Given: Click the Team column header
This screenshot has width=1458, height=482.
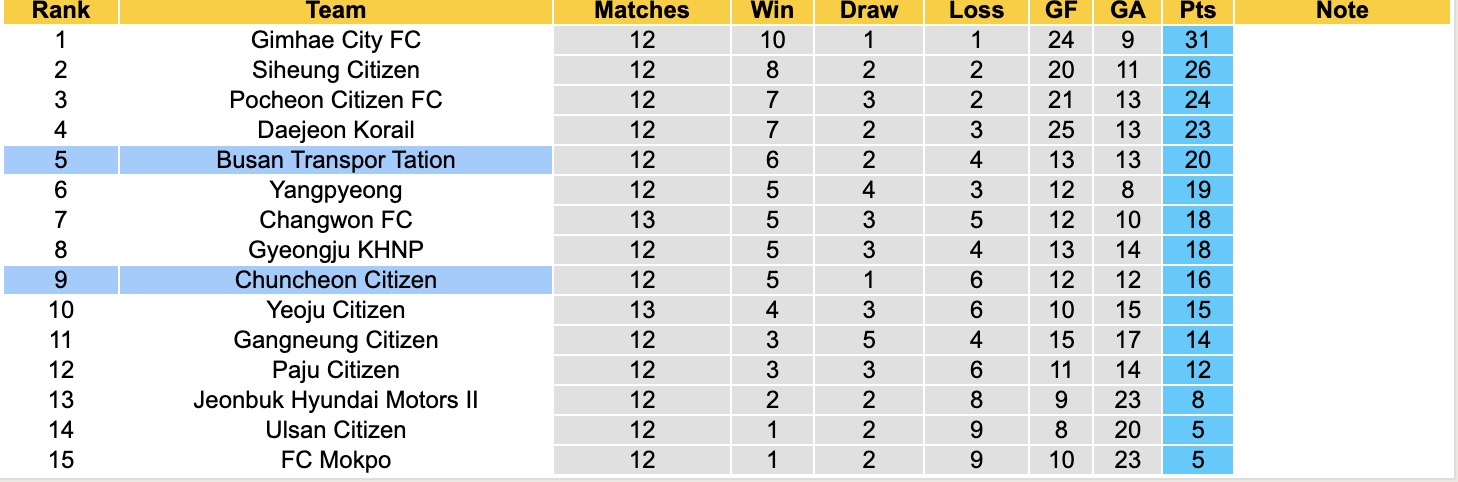Looking at the screenshot, I should [x=336, y=11].
